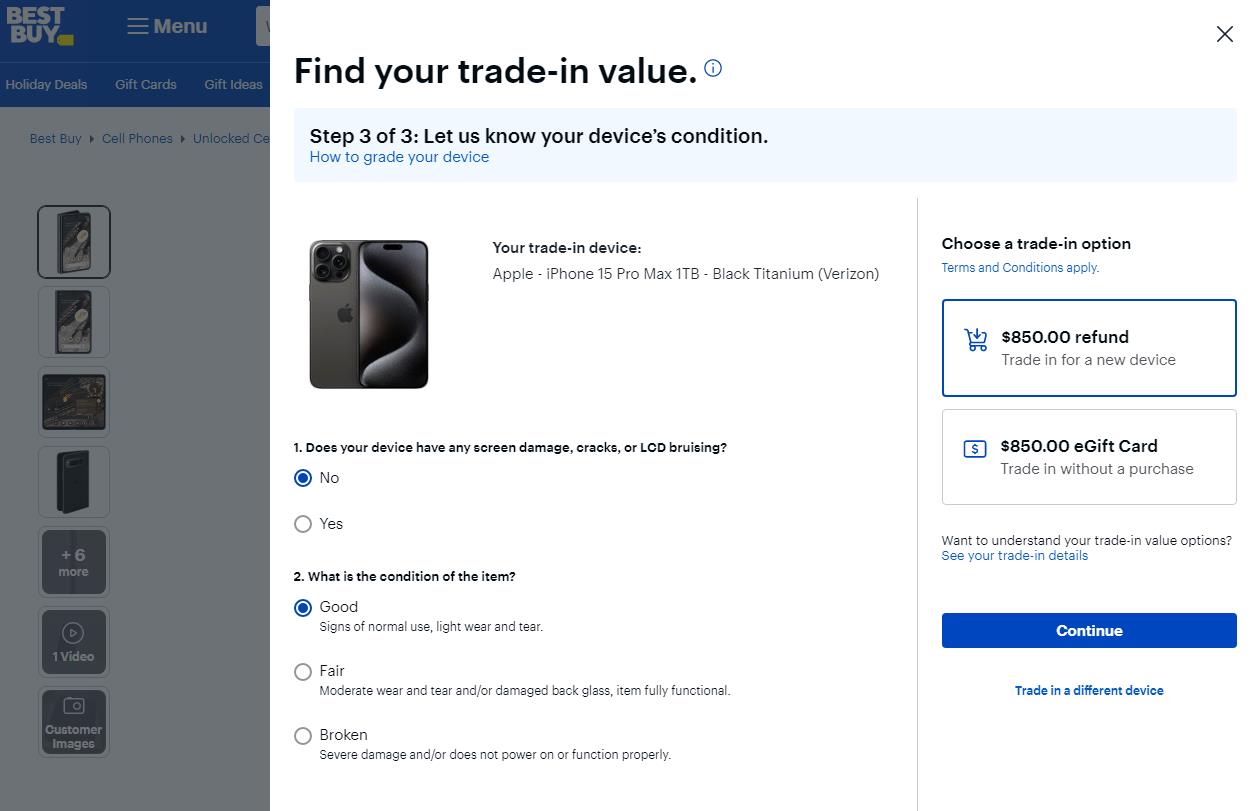Select Good item condition
Viewport: 1254px width, 811px height.
click(303, 608)
